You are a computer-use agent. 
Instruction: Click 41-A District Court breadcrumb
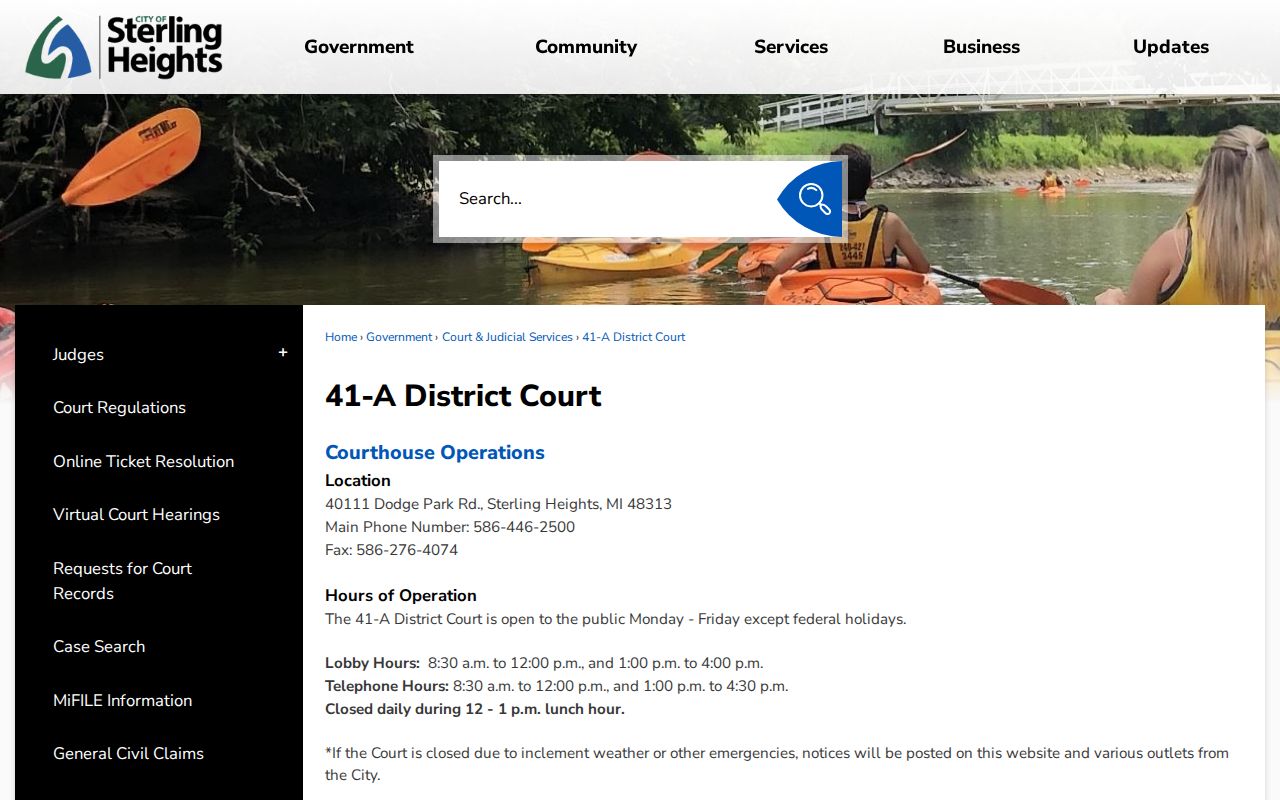tap(634, 337)
